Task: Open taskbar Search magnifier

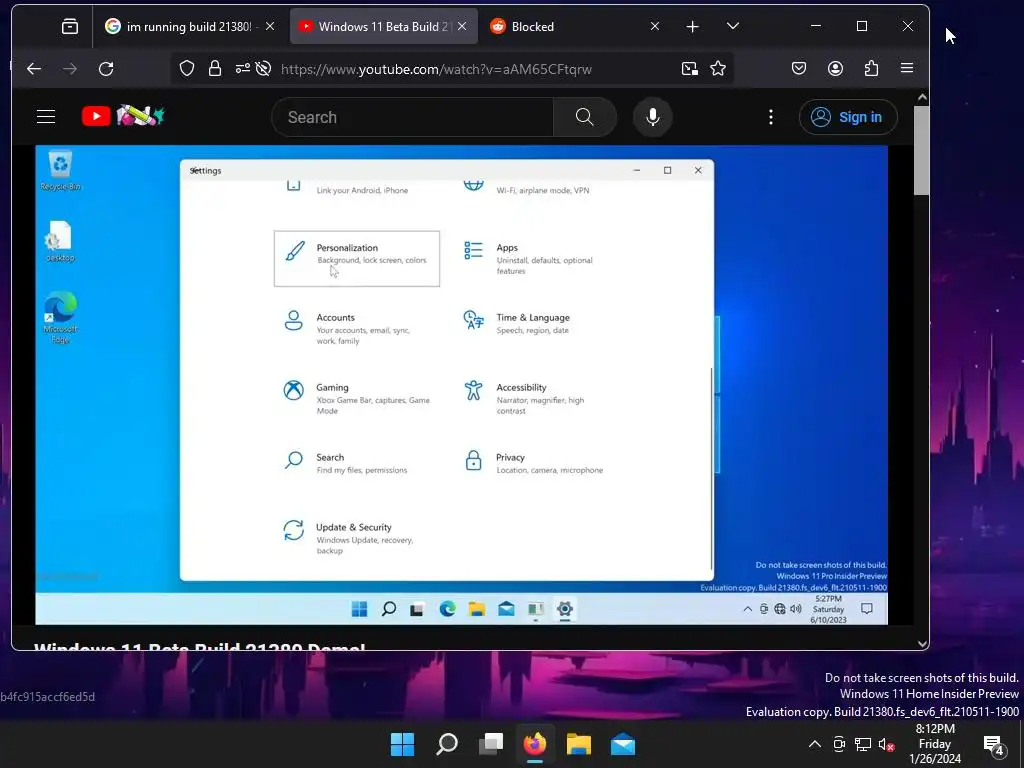Action: click(447, 744)
